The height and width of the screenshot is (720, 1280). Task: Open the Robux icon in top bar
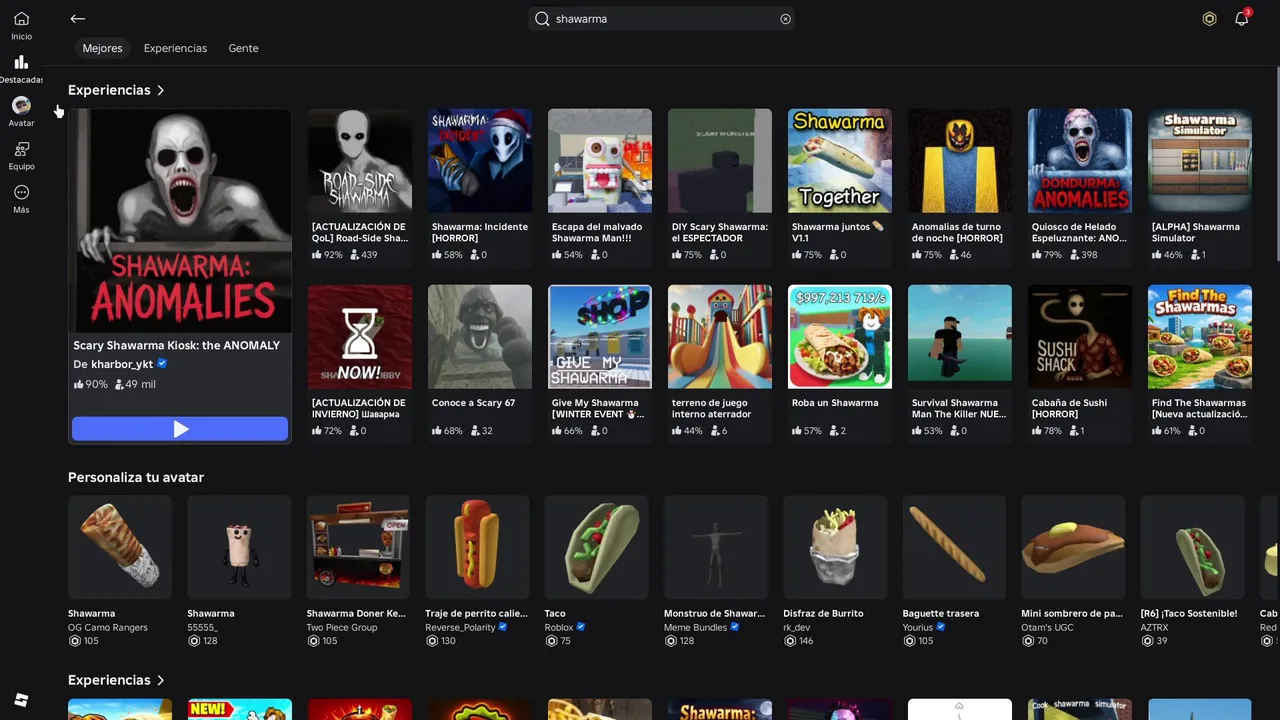[x=1209, y=19]
